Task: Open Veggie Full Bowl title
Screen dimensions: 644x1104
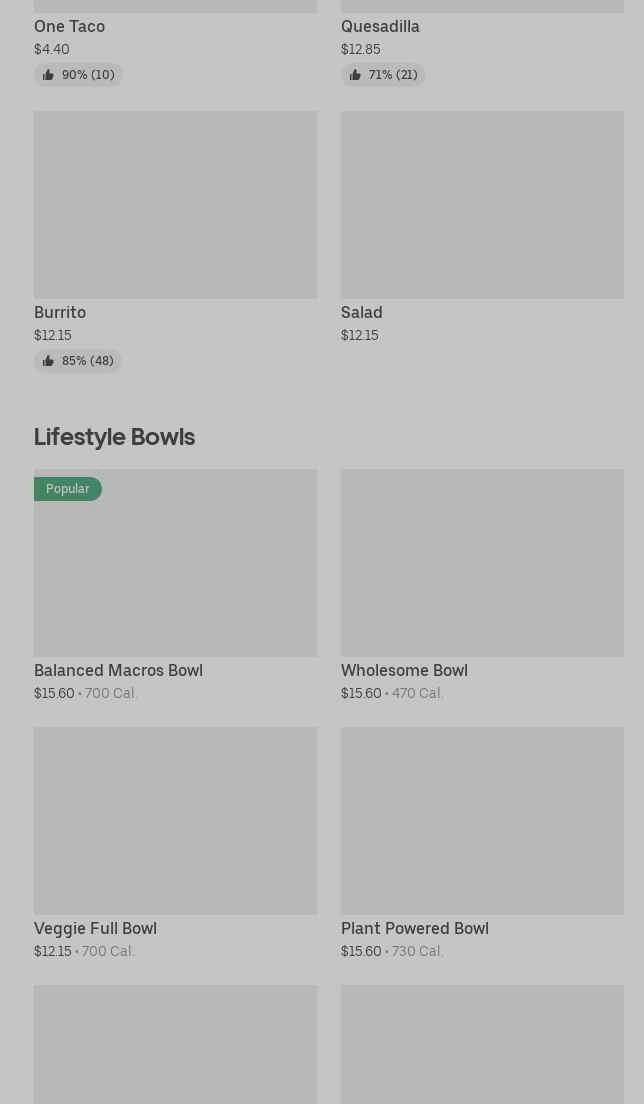Action: pyautogui.click(x=95, y=929)
